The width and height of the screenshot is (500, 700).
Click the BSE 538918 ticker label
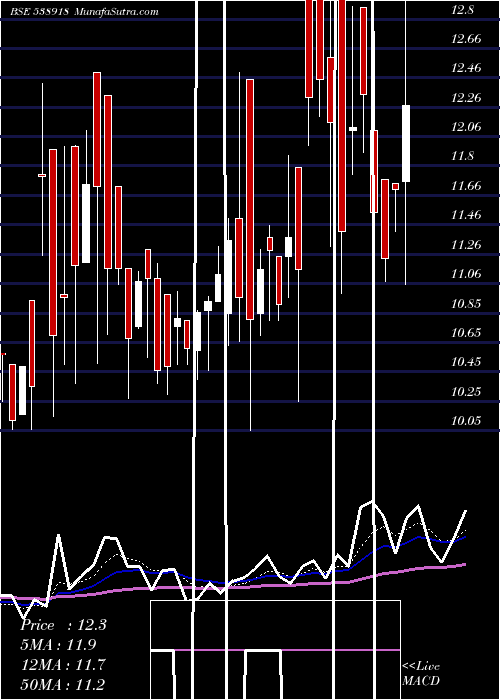pos(40,11)
